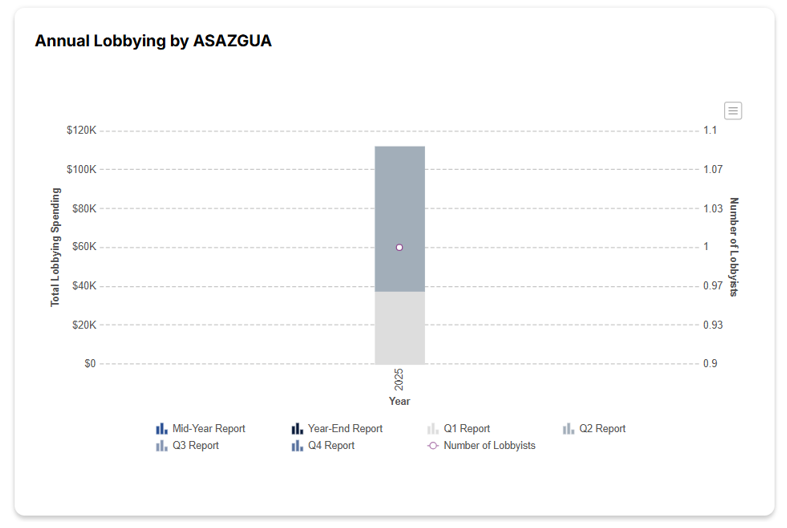This screenshot has height=528, width=787.
Task: Disable the Year-End Report legend label
Action: pyautogui.click(x=345, y=429)
